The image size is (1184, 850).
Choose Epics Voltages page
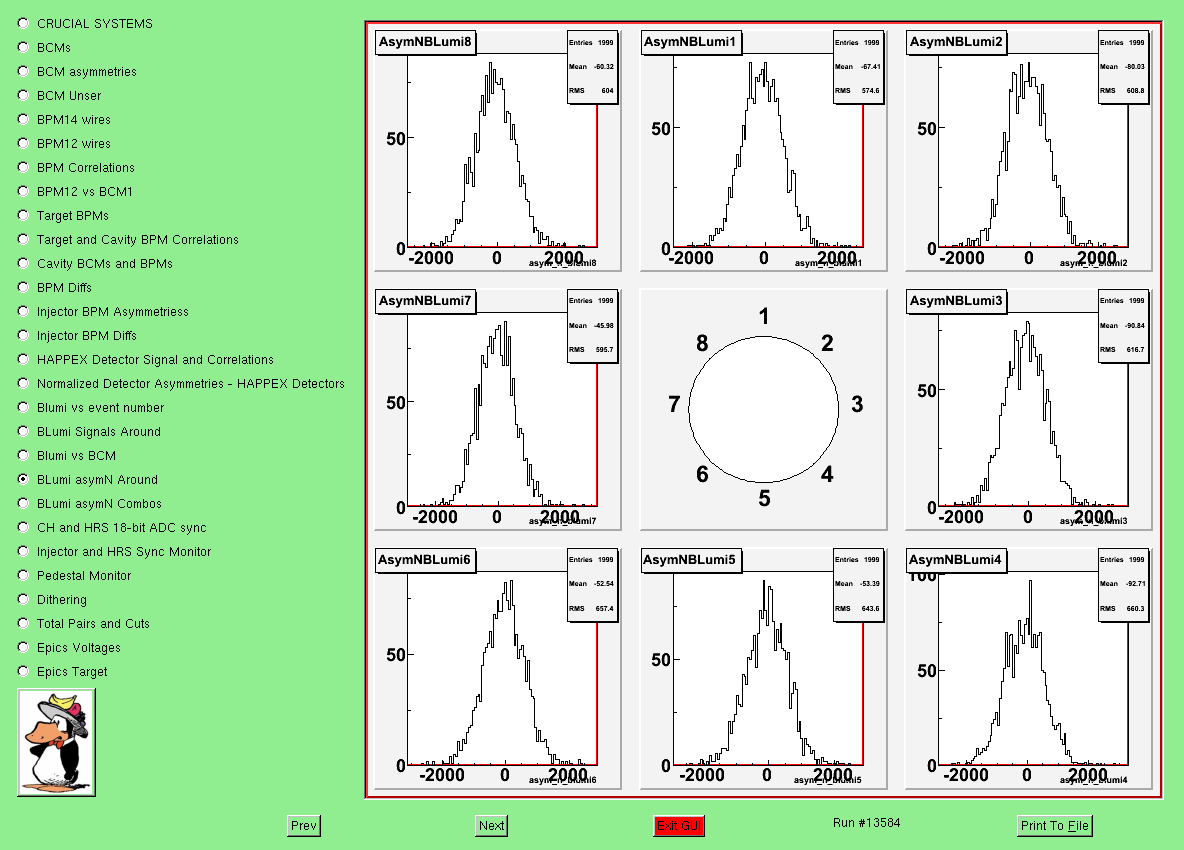point(23,648)
